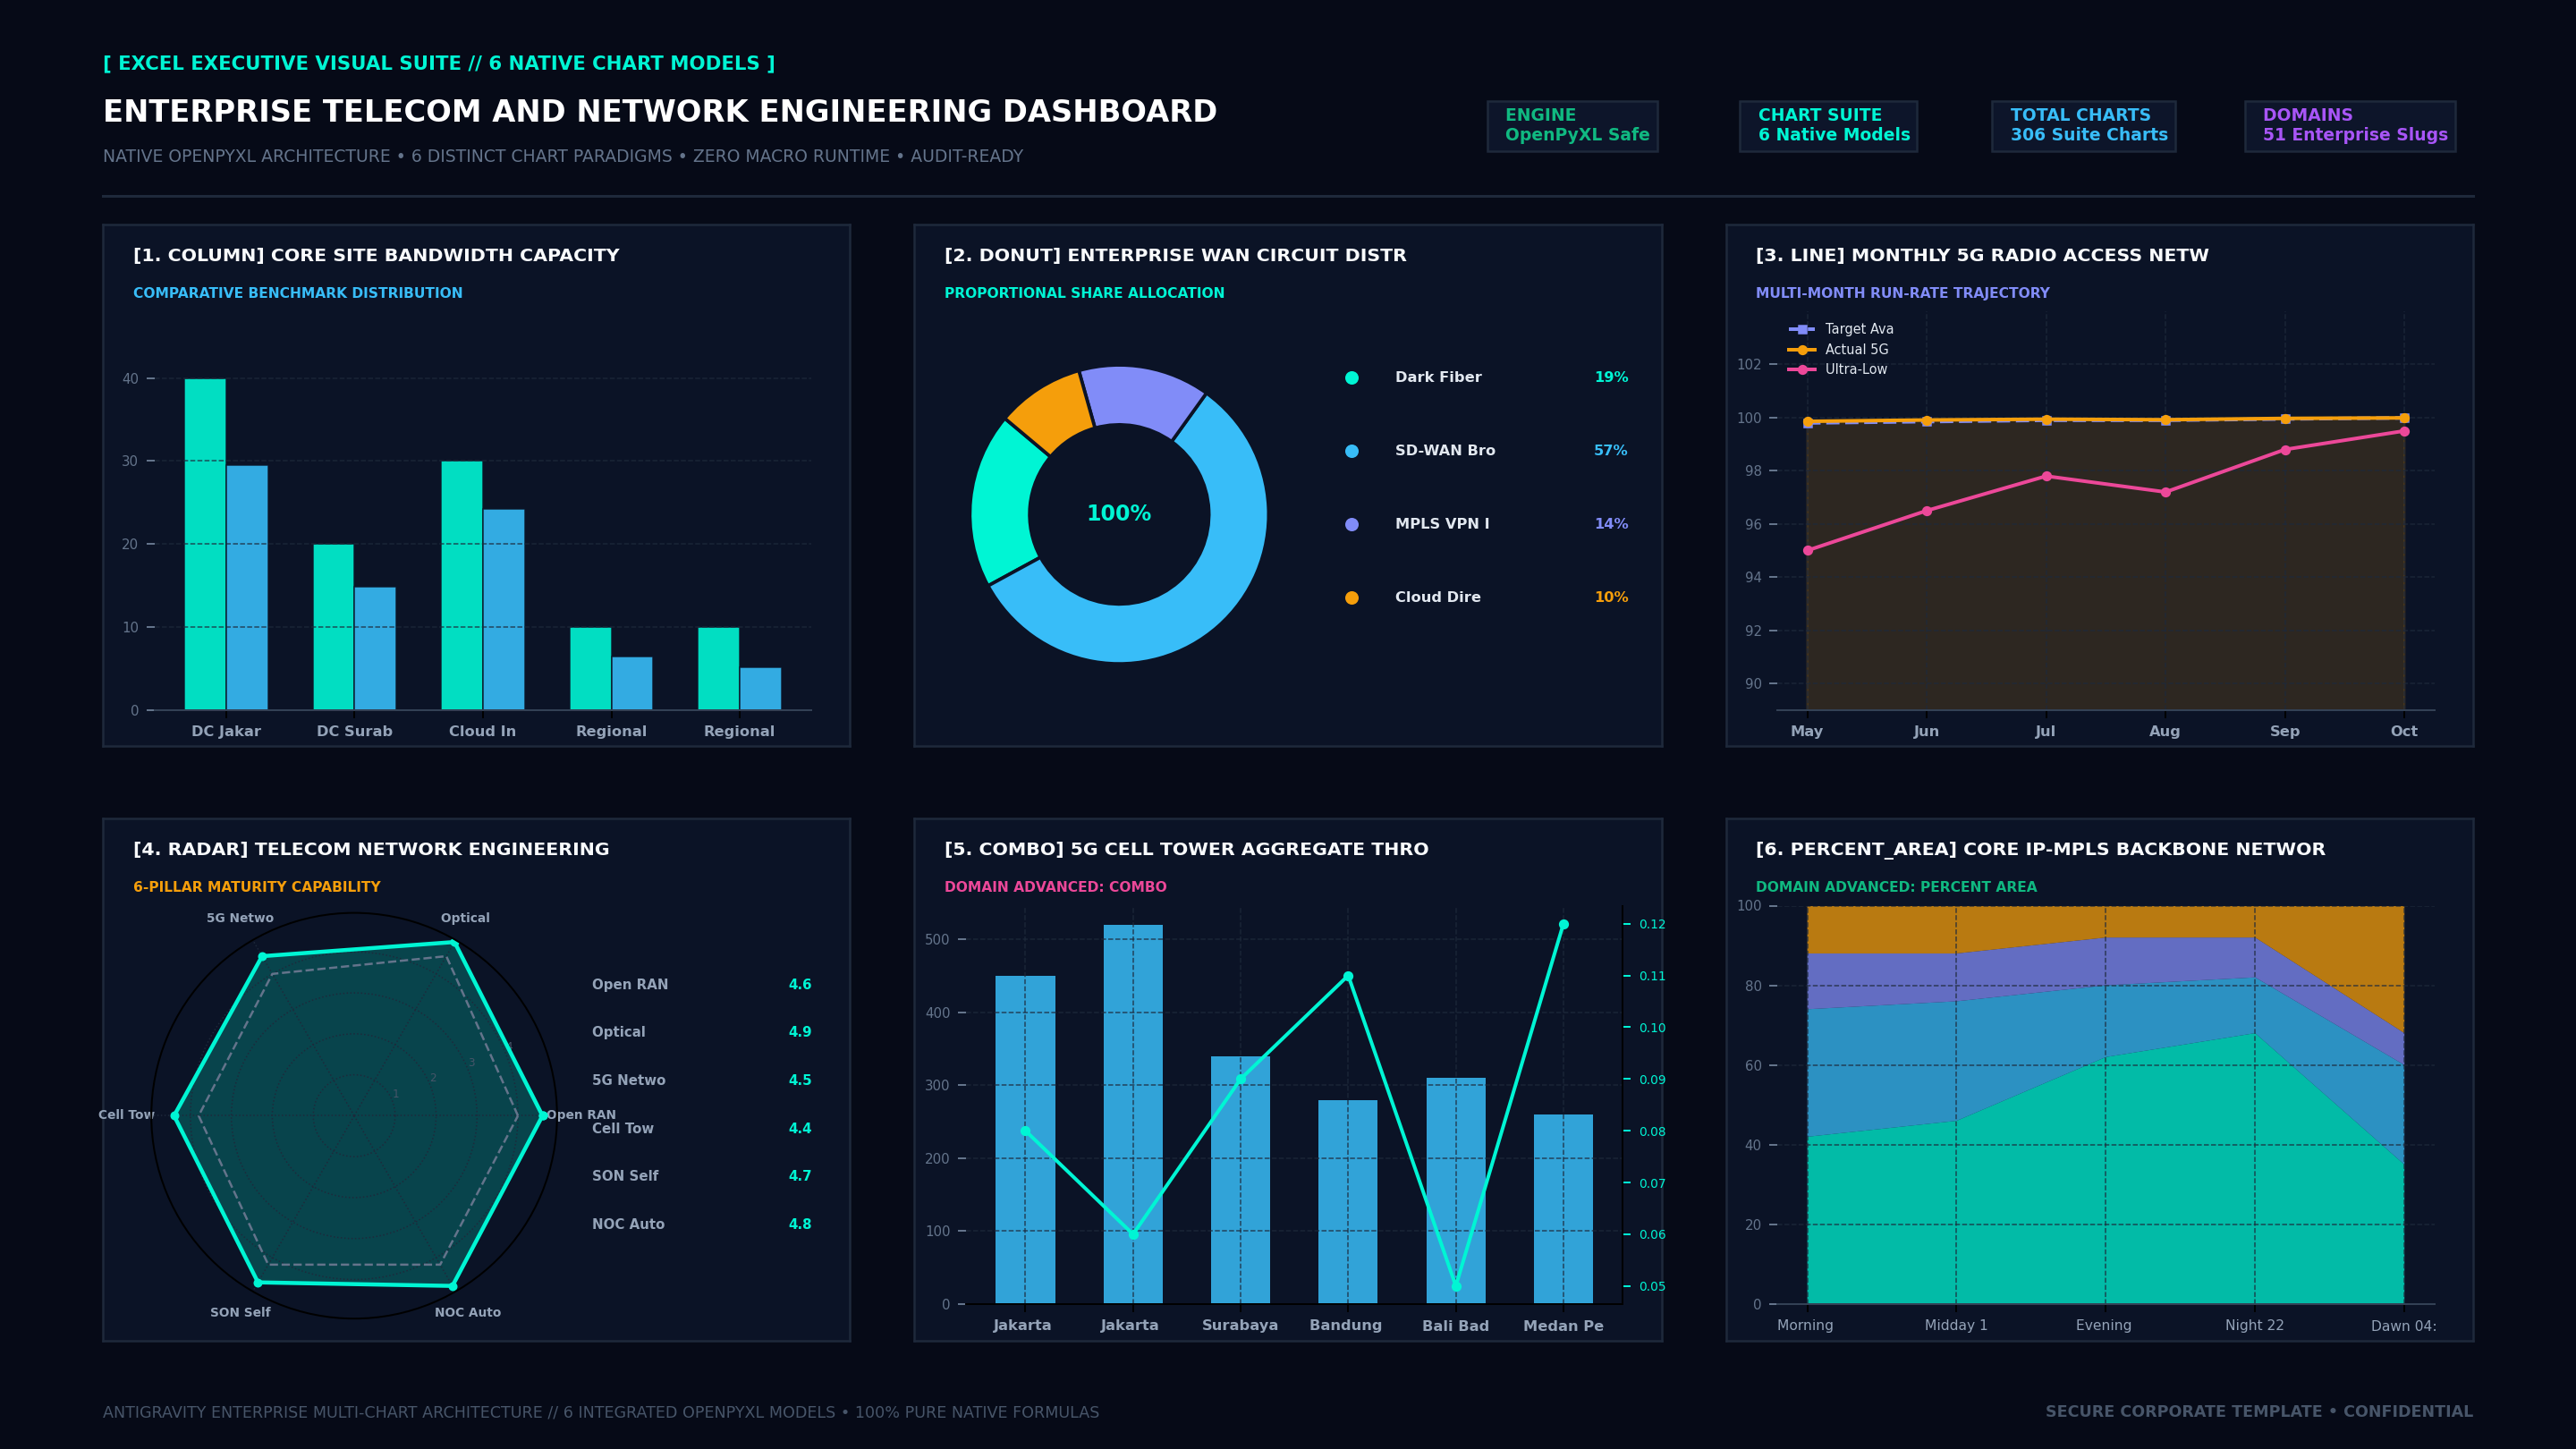Click the SECURE CORPORATE TEMPLATE footer text
Viewport: 2576px width, 1449px height.
click(2259, 1412)
